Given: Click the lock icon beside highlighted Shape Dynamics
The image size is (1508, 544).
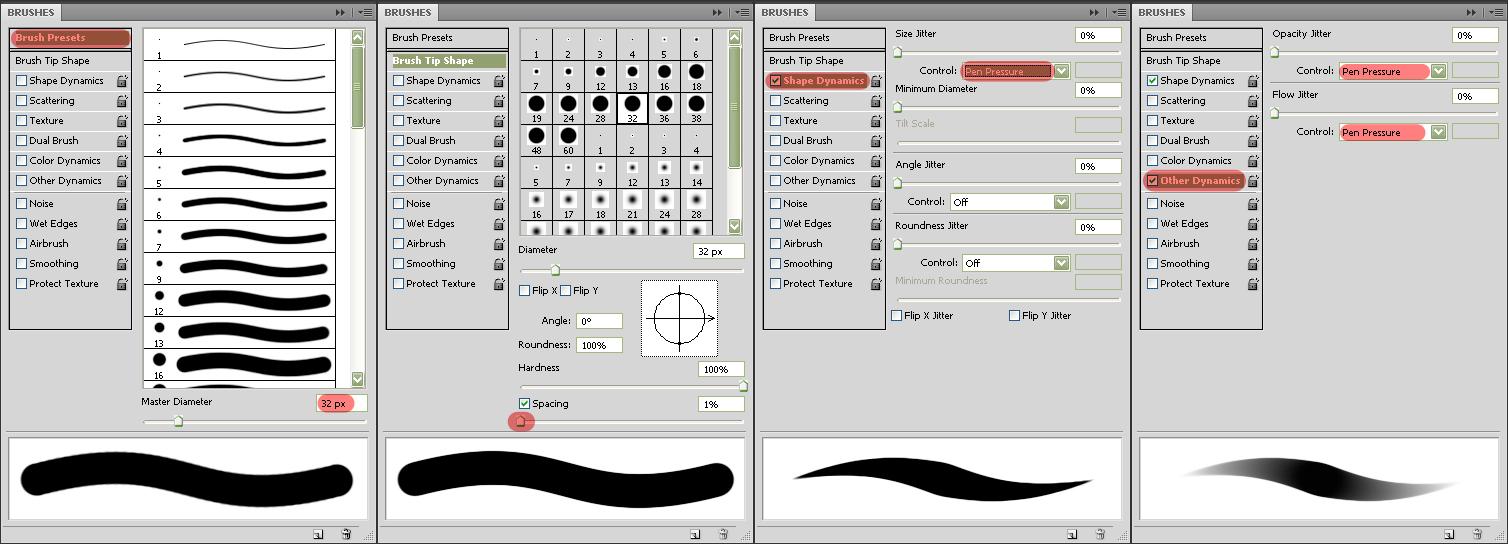Looking at the screenshot, I should click(x=876, y=81).
